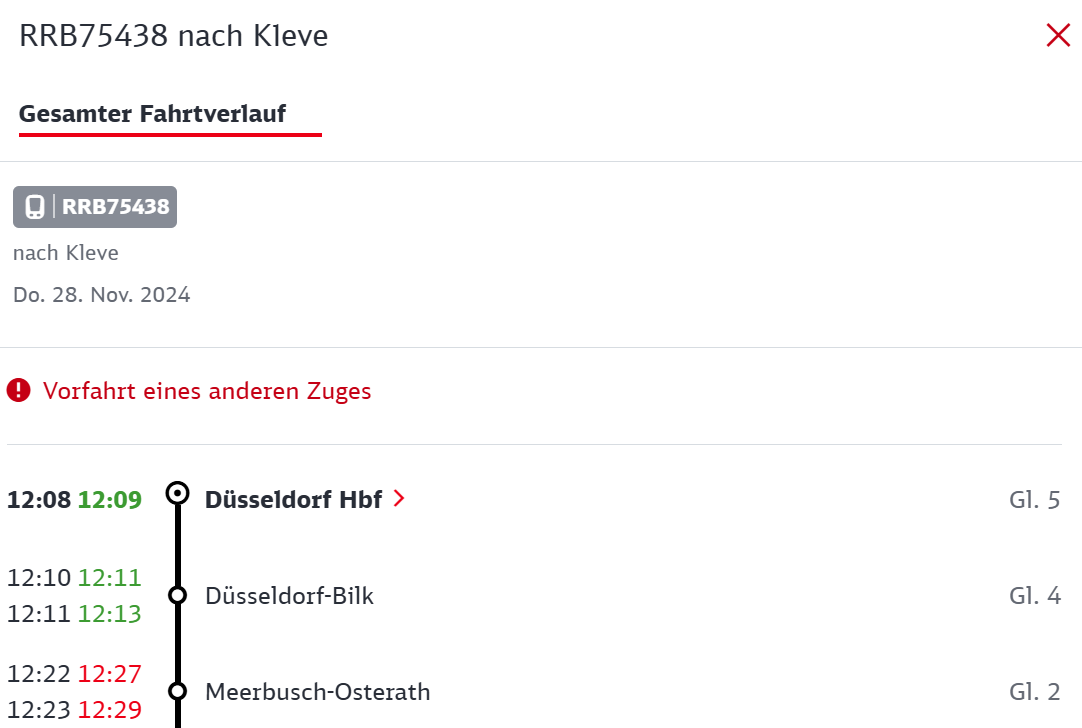Screen dimensions: 1082x728
Task: Select the Düsseldorf-Bilk stop name
Action: coord(289,596)
